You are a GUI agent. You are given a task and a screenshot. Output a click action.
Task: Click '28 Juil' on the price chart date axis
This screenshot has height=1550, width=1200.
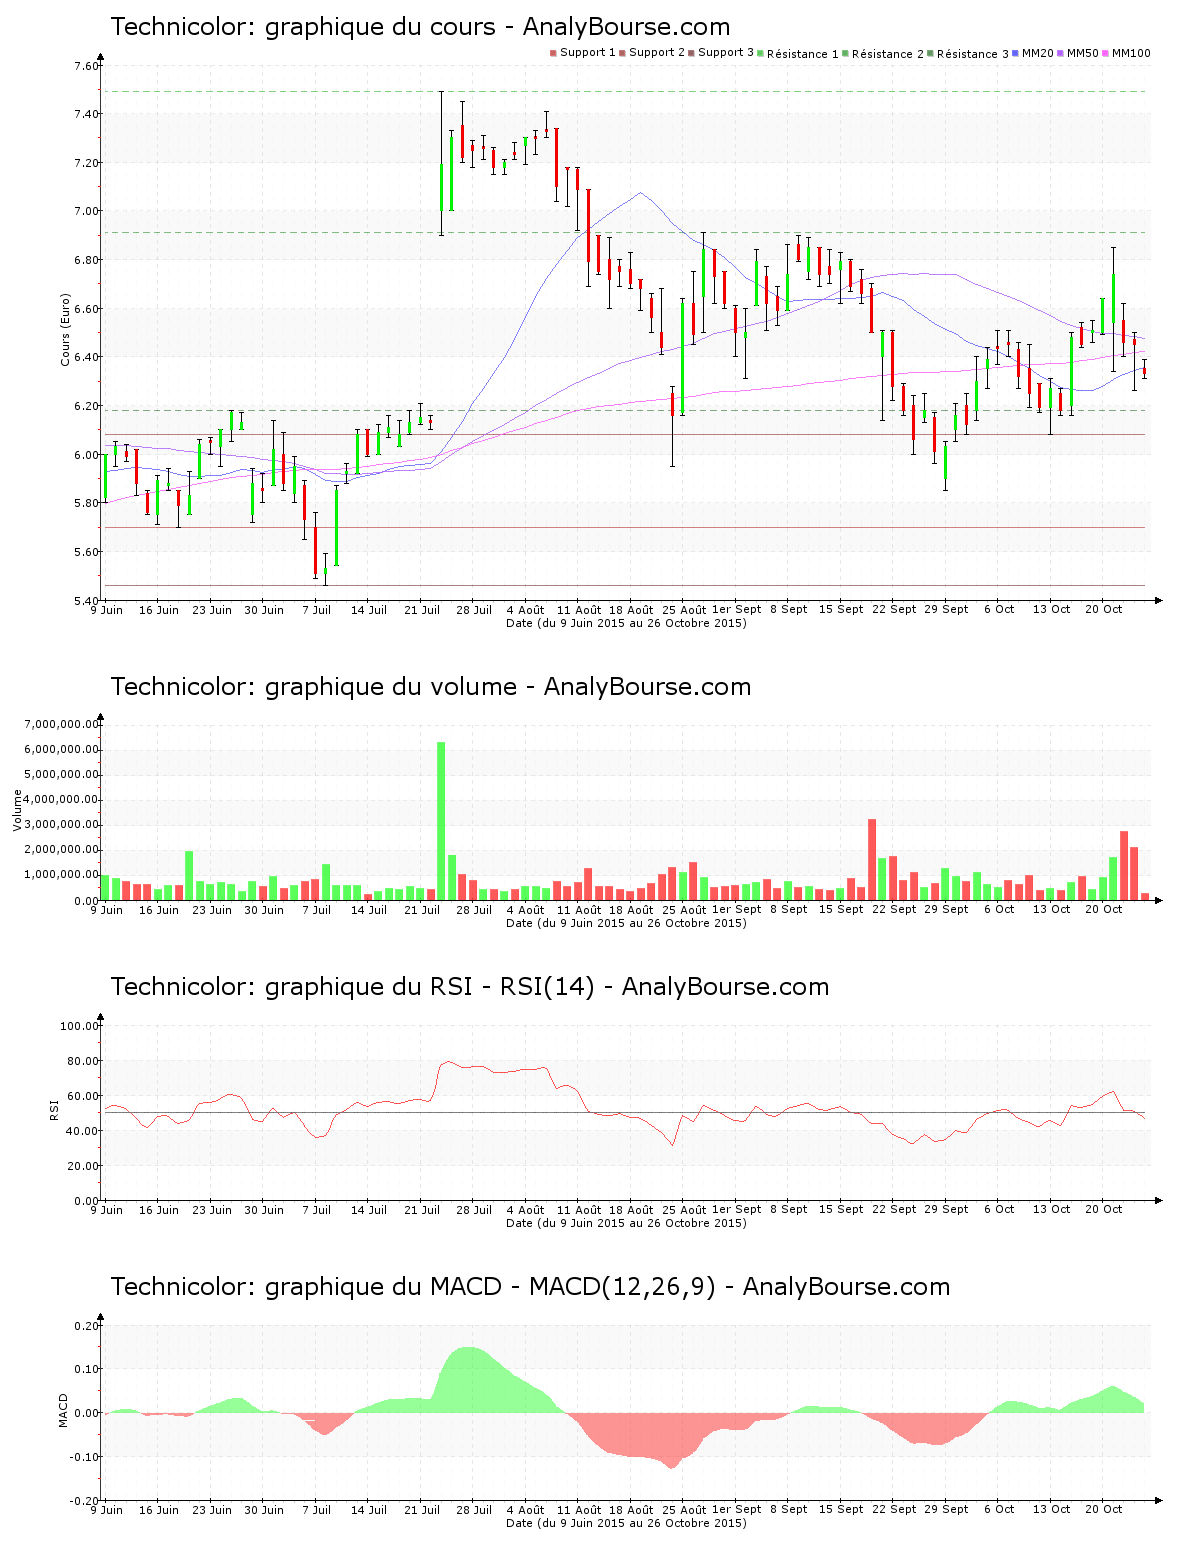point(475,610)
